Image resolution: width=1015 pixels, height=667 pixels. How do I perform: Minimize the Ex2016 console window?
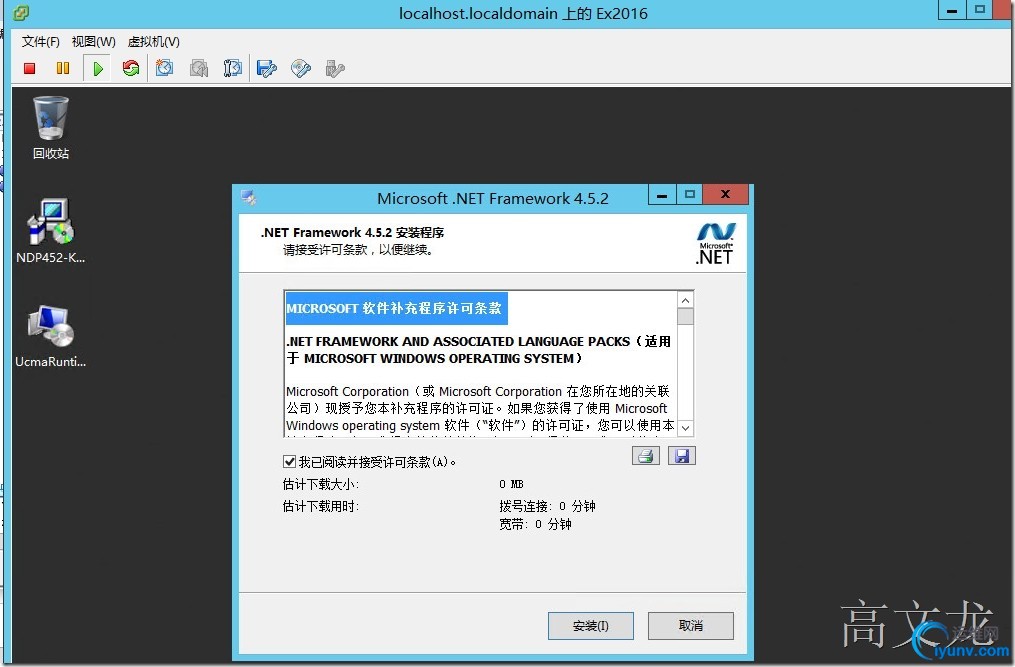point(952,10)
